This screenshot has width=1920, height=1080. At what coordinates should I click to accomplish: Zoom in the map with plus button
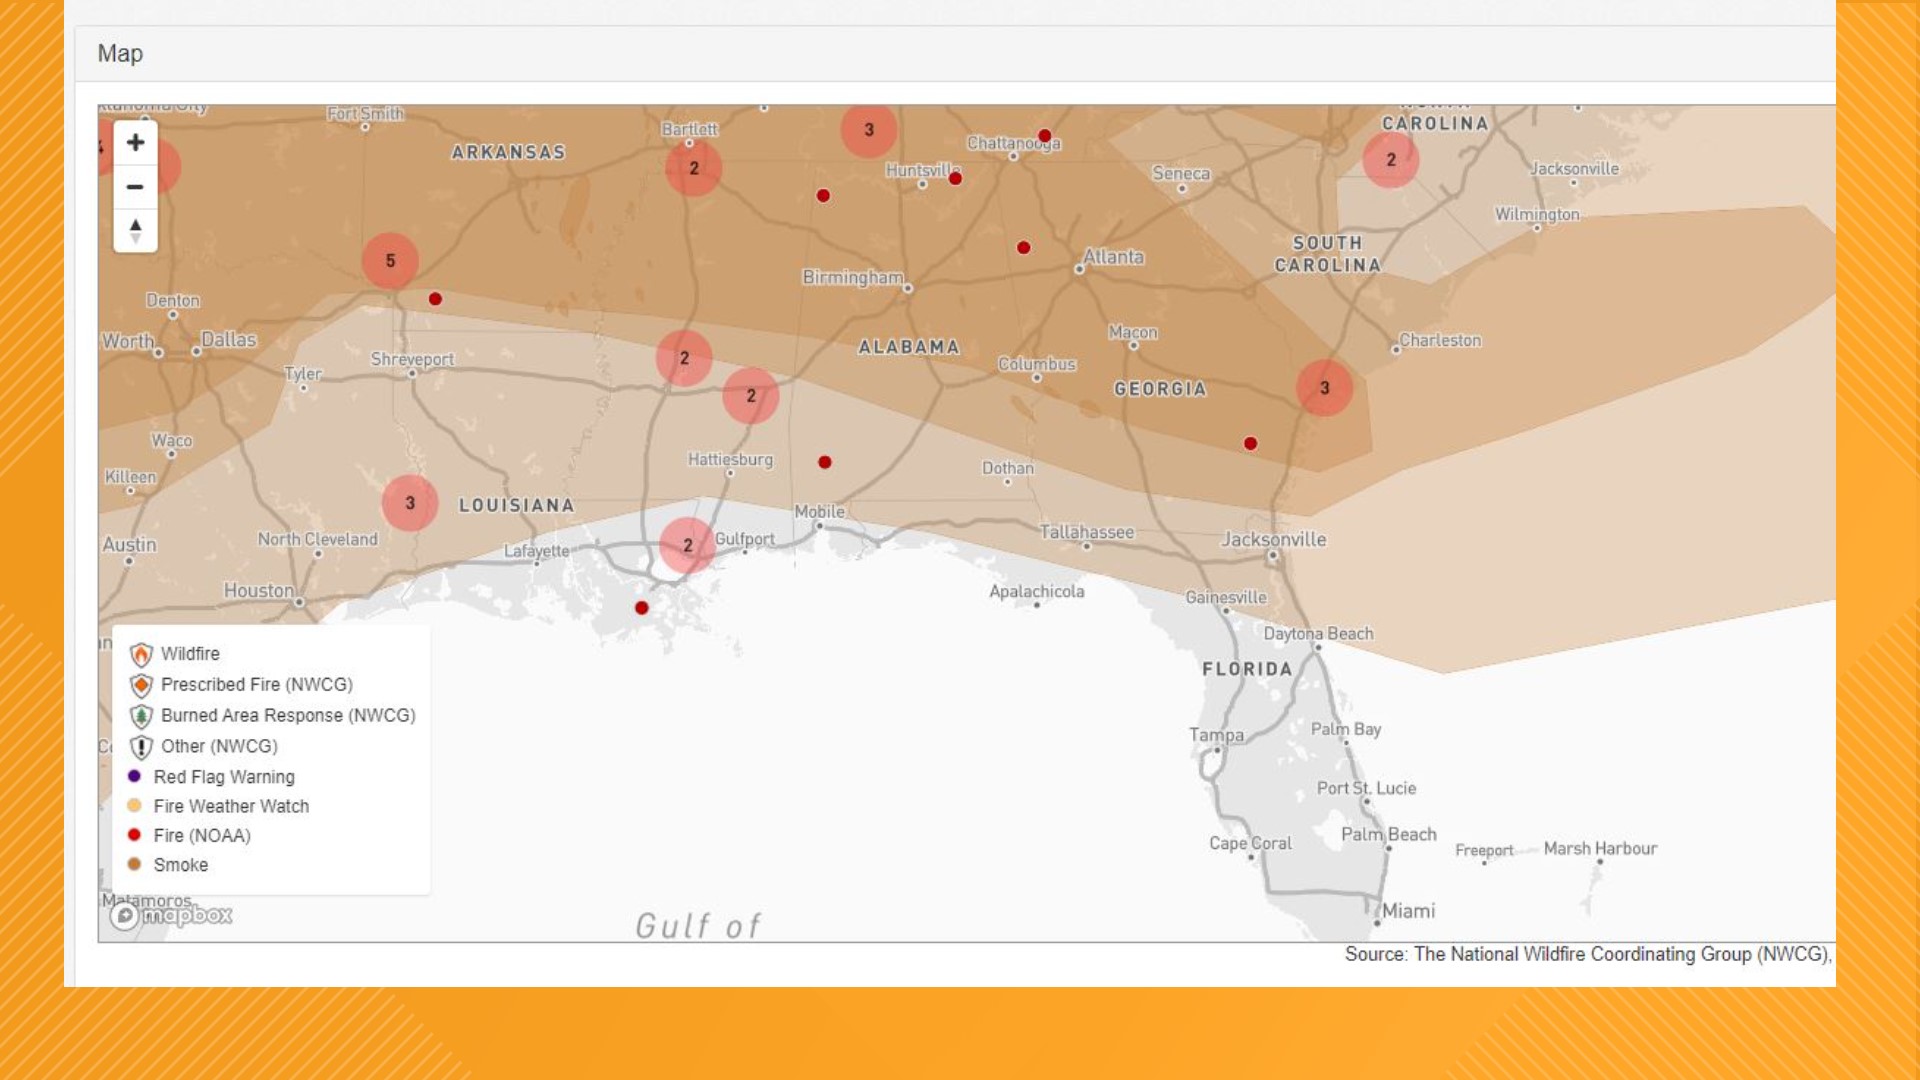[135, 143]
